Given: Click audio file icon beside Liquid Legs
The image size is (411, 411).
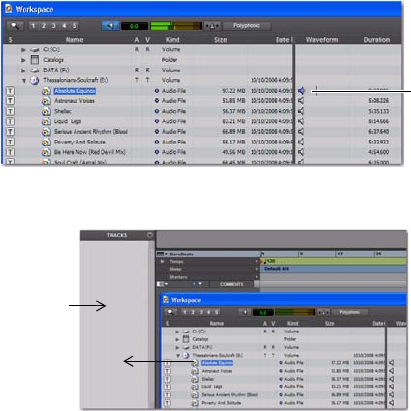Looking at the screenshot, I should point(46,121).
